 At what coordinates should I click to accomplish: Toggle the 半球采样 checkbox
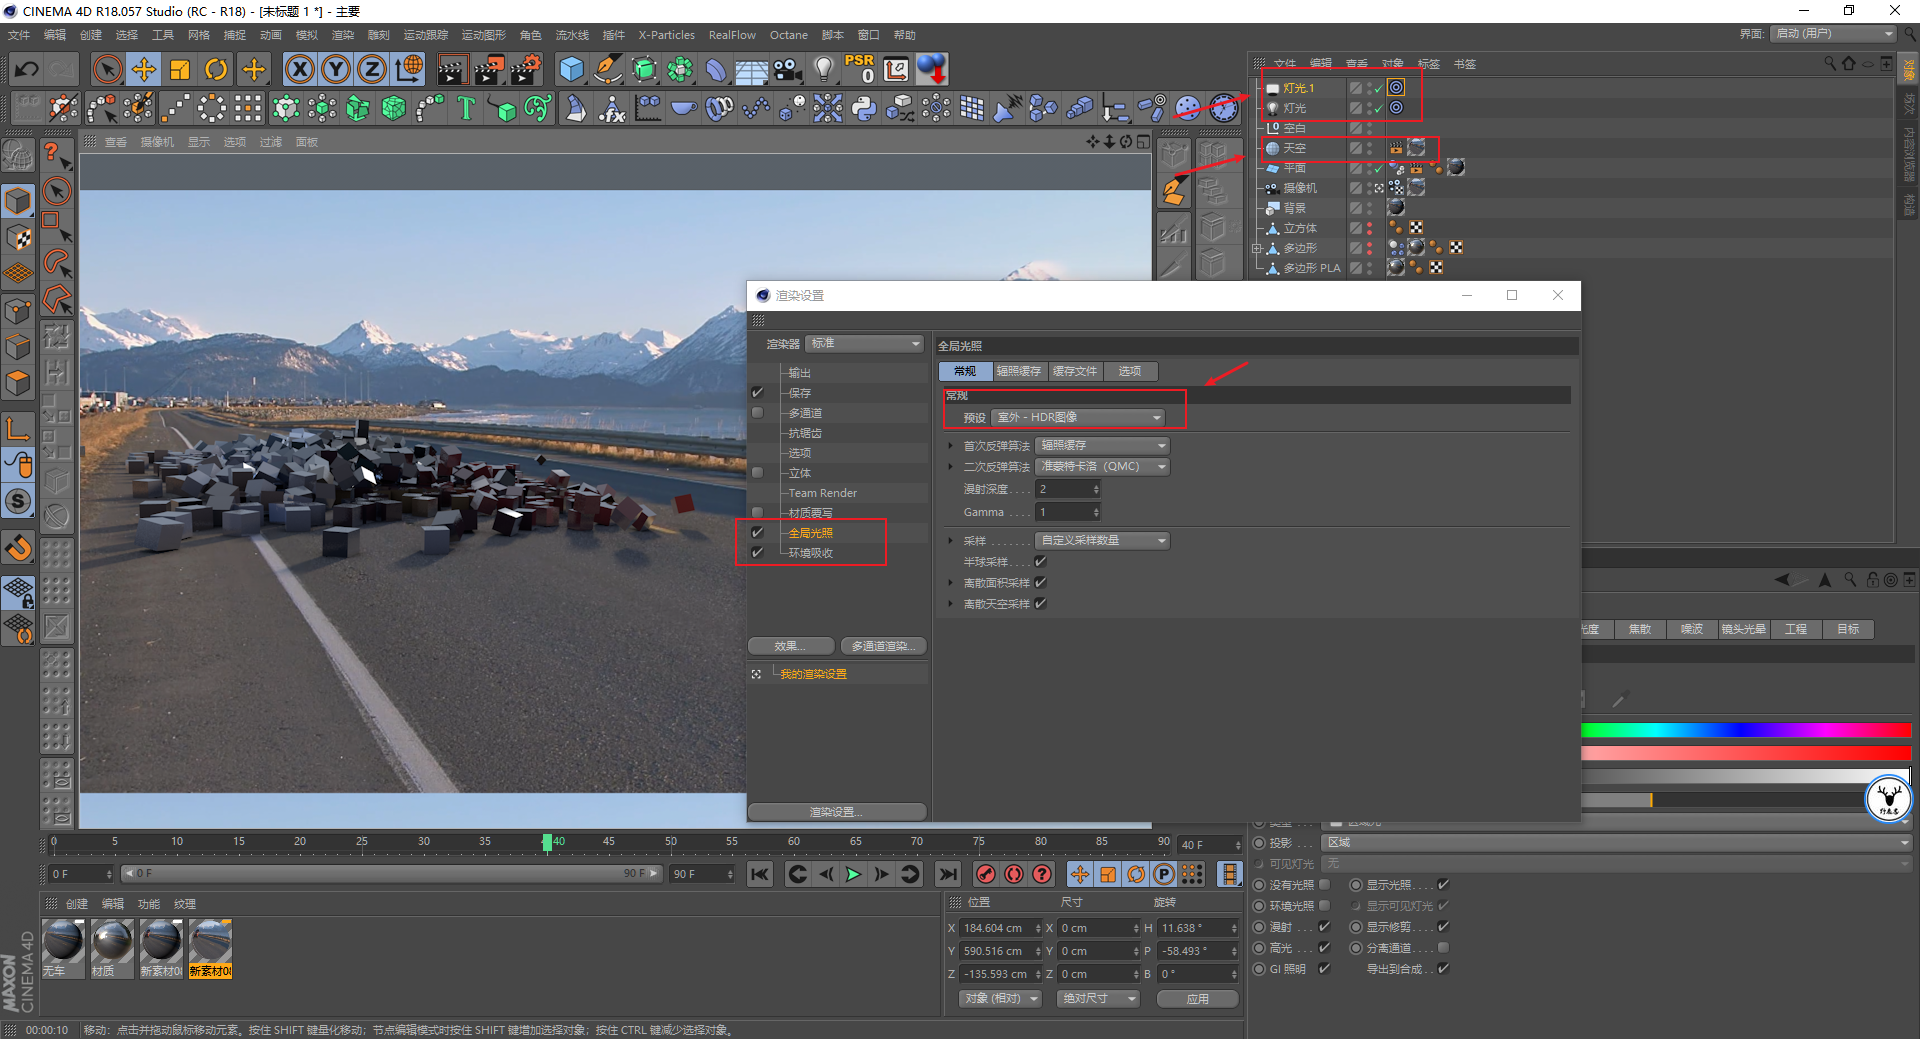coord(1040,562)
